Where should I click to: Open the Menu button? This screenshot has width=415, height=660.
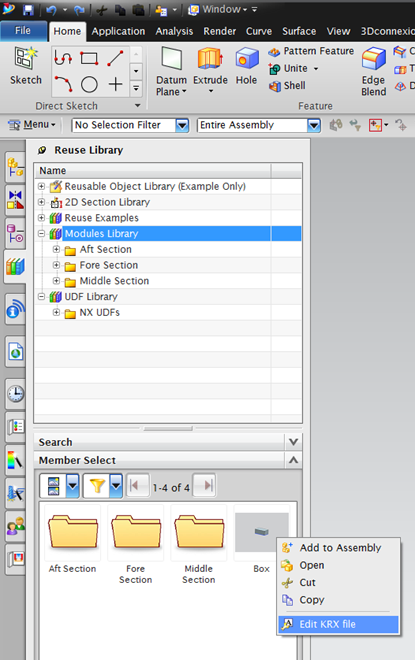(32, 125)
